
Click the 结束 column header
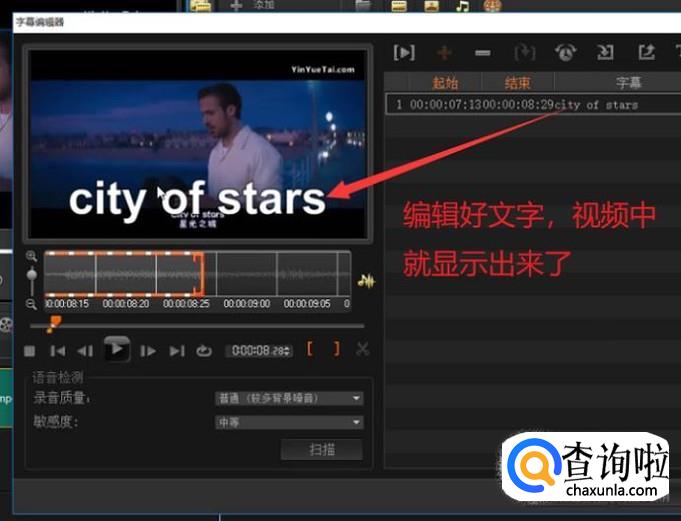click(518, 82)
